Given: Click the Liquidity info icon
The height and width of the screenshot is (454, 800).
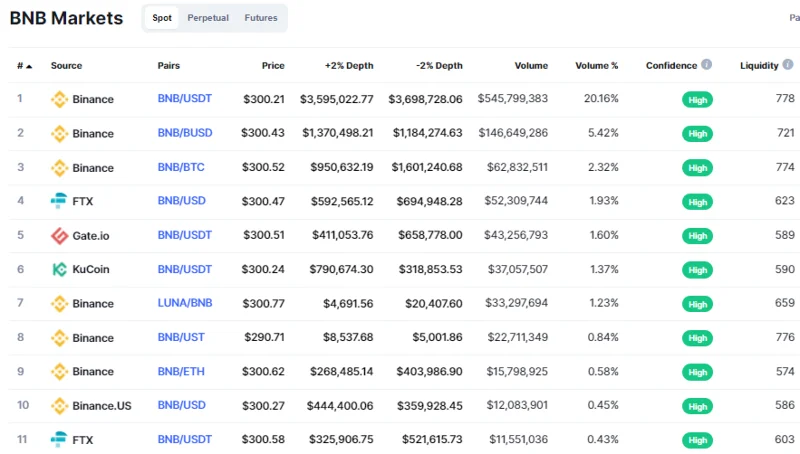Looking at the screenshot, I should click(788, 64).
